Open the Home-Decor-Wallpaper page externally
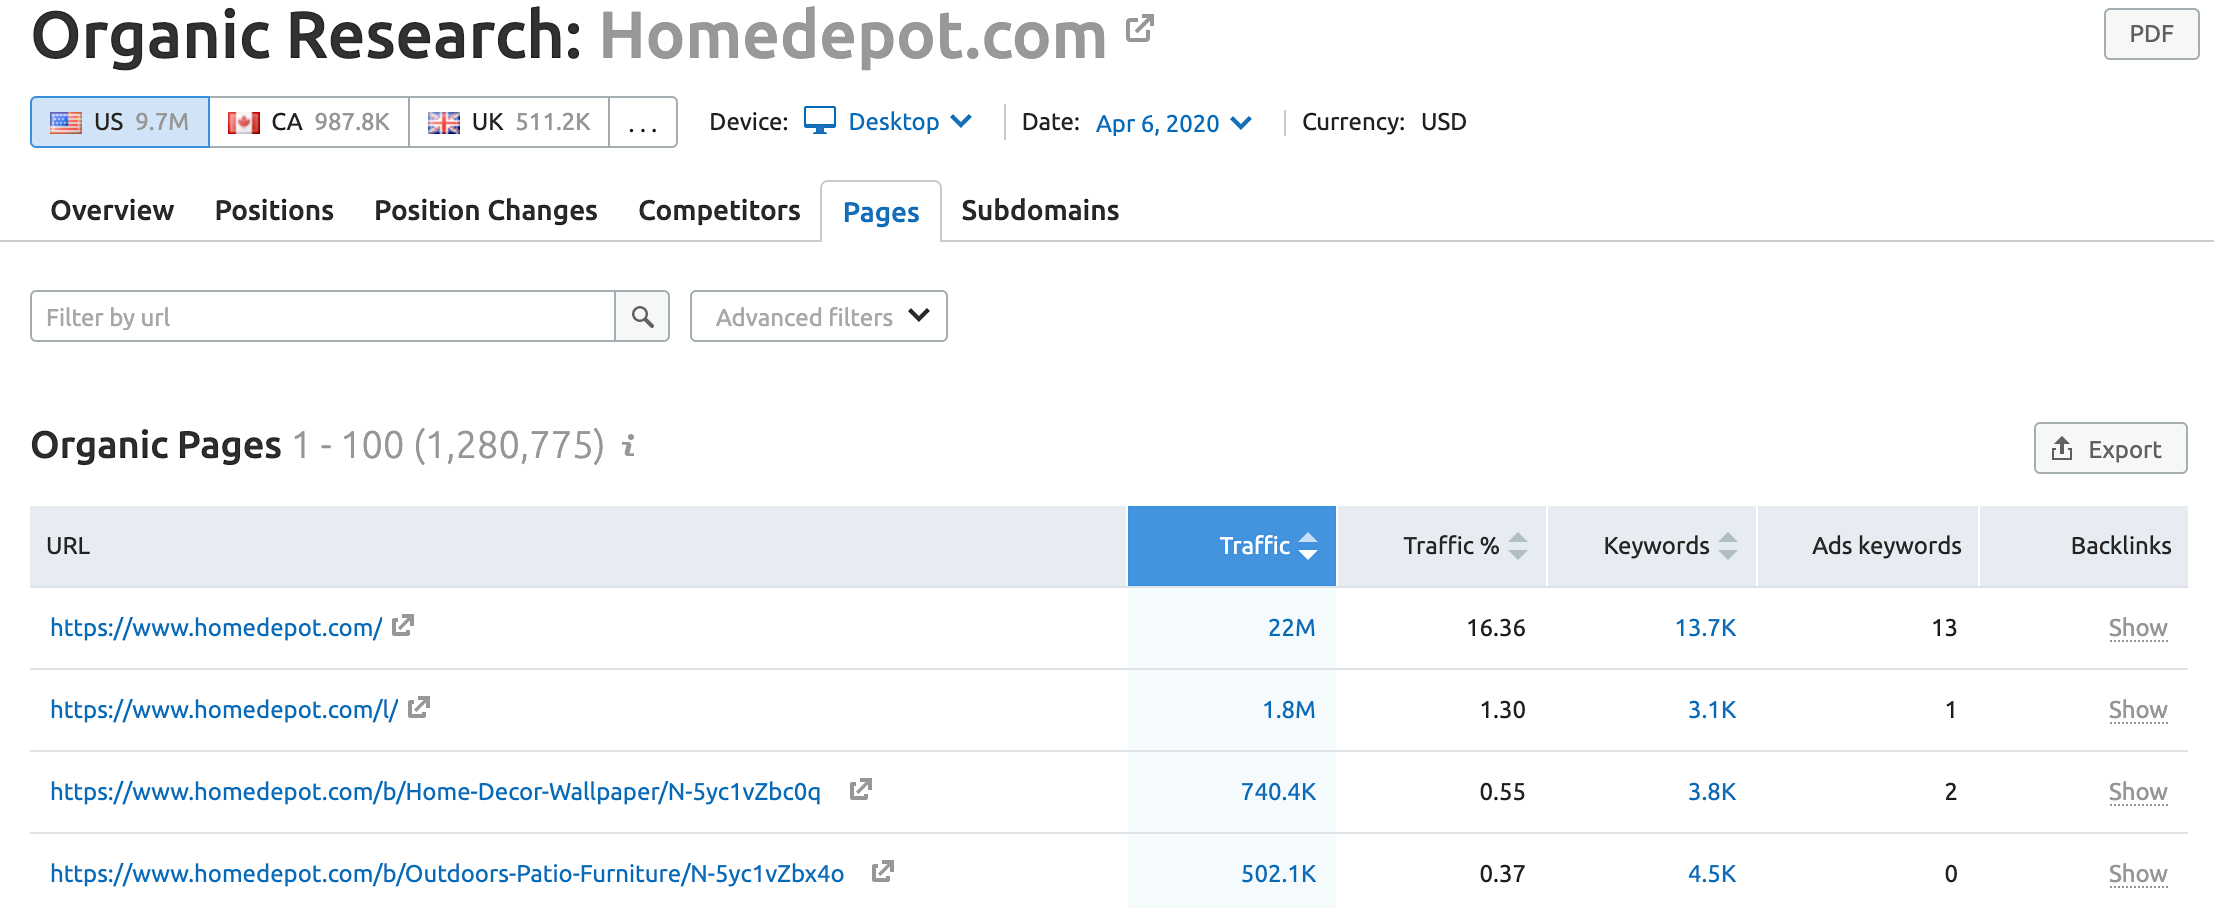This screenshot has height=908, width=2214. (861, 790)
